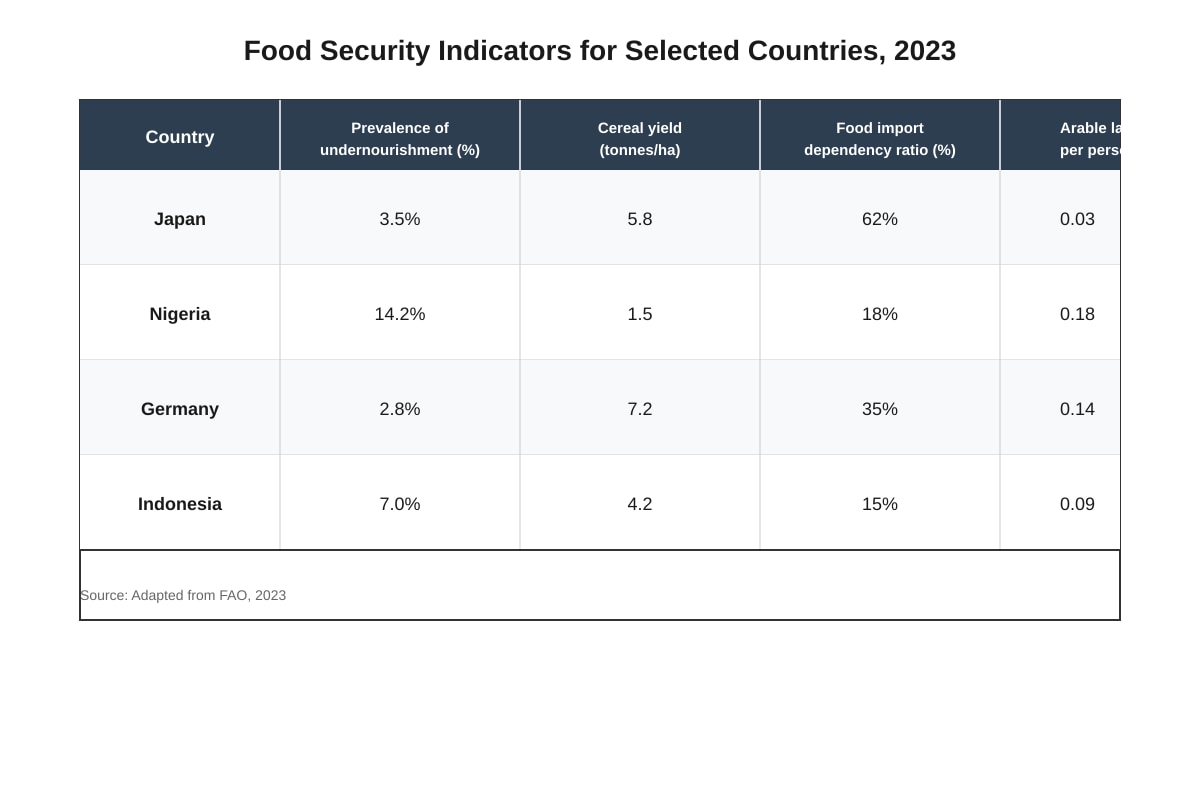Viewport: 1200px width, 800px height.
Task: Select Indonesia's 4.2 cereal yield cell
Action: pyautogui.click(x=640, y=503)
